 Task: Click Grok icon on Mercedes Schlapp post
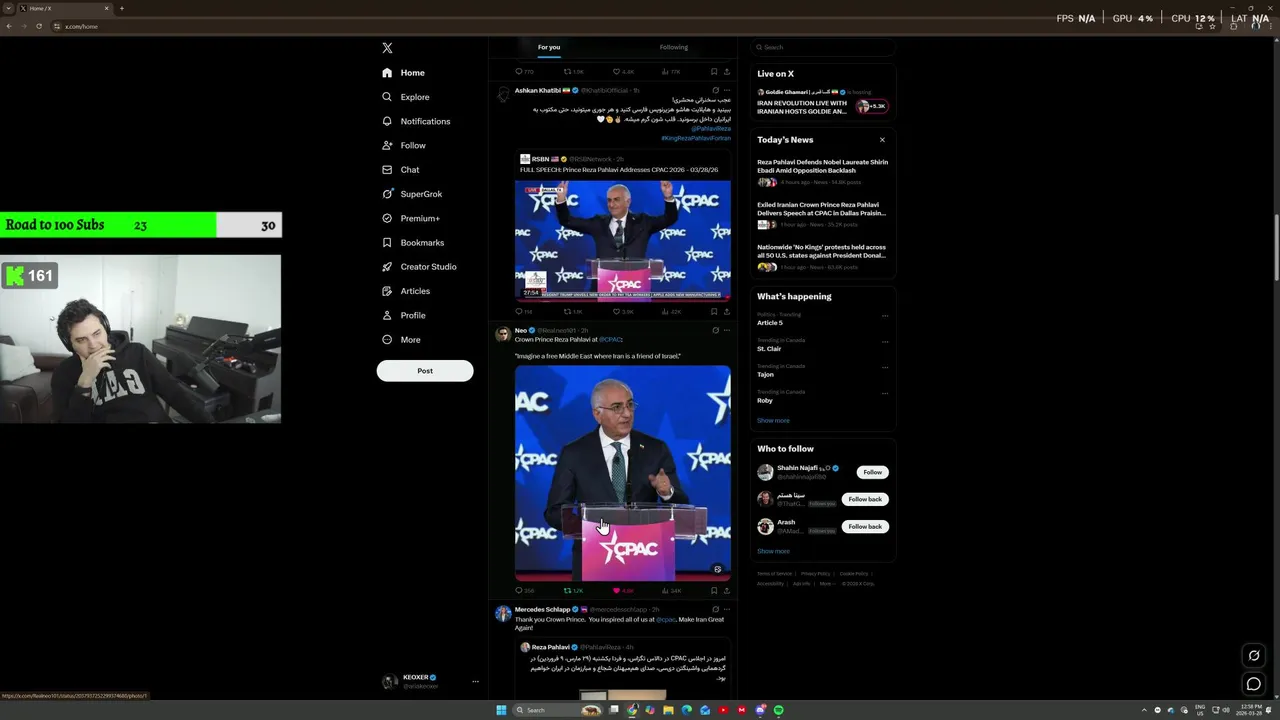[715, 609]
